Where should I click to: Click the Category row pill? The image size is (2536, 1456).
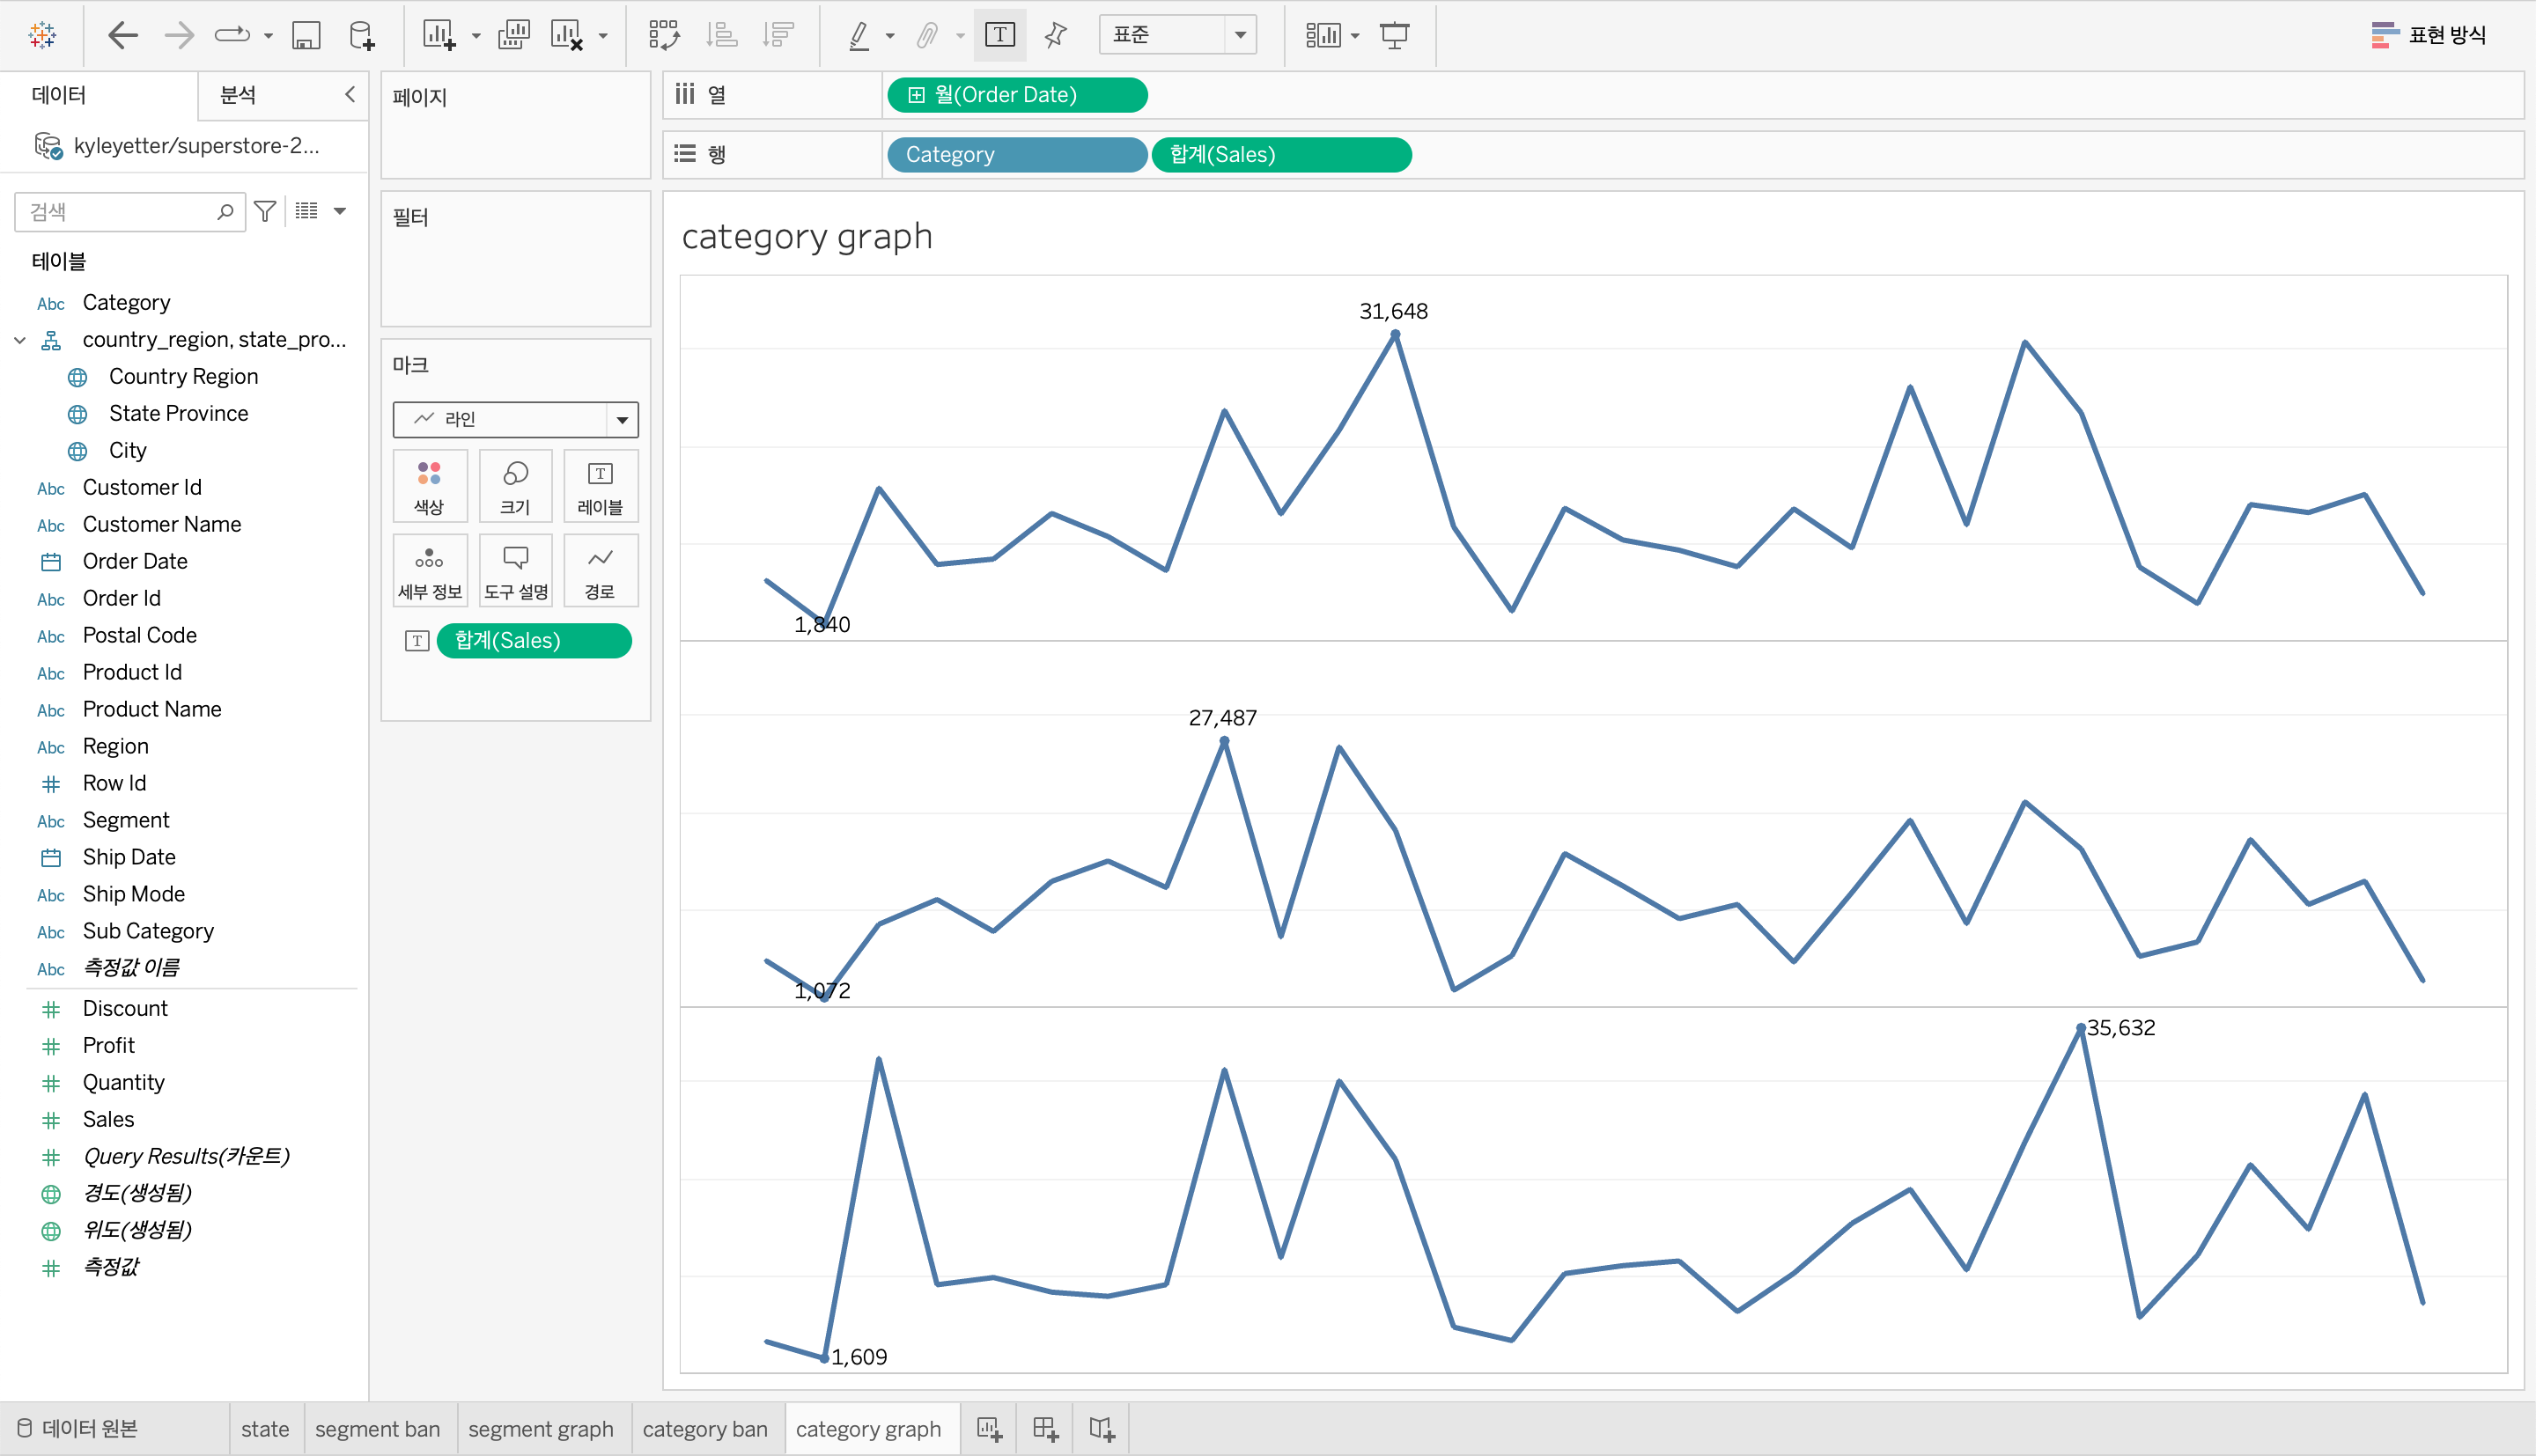(x=1017, y=155)
